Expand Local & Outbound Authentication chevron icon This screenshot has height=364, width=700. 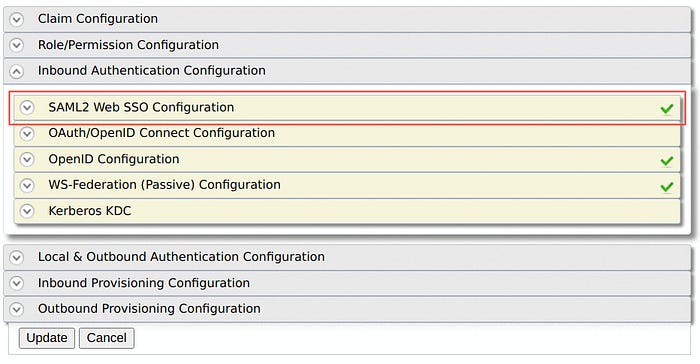tap(17, 257)
